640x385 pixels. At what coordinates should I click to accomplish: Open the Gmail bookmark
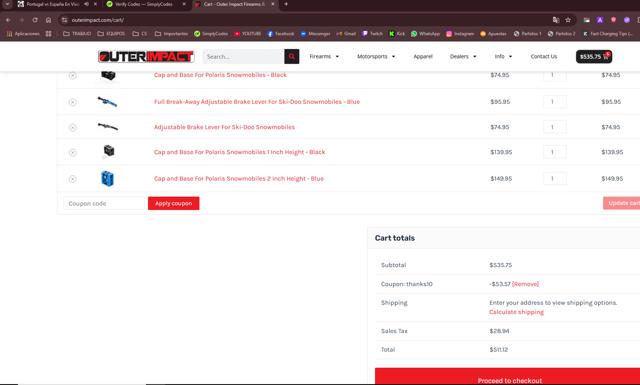(x=346, y=33)
